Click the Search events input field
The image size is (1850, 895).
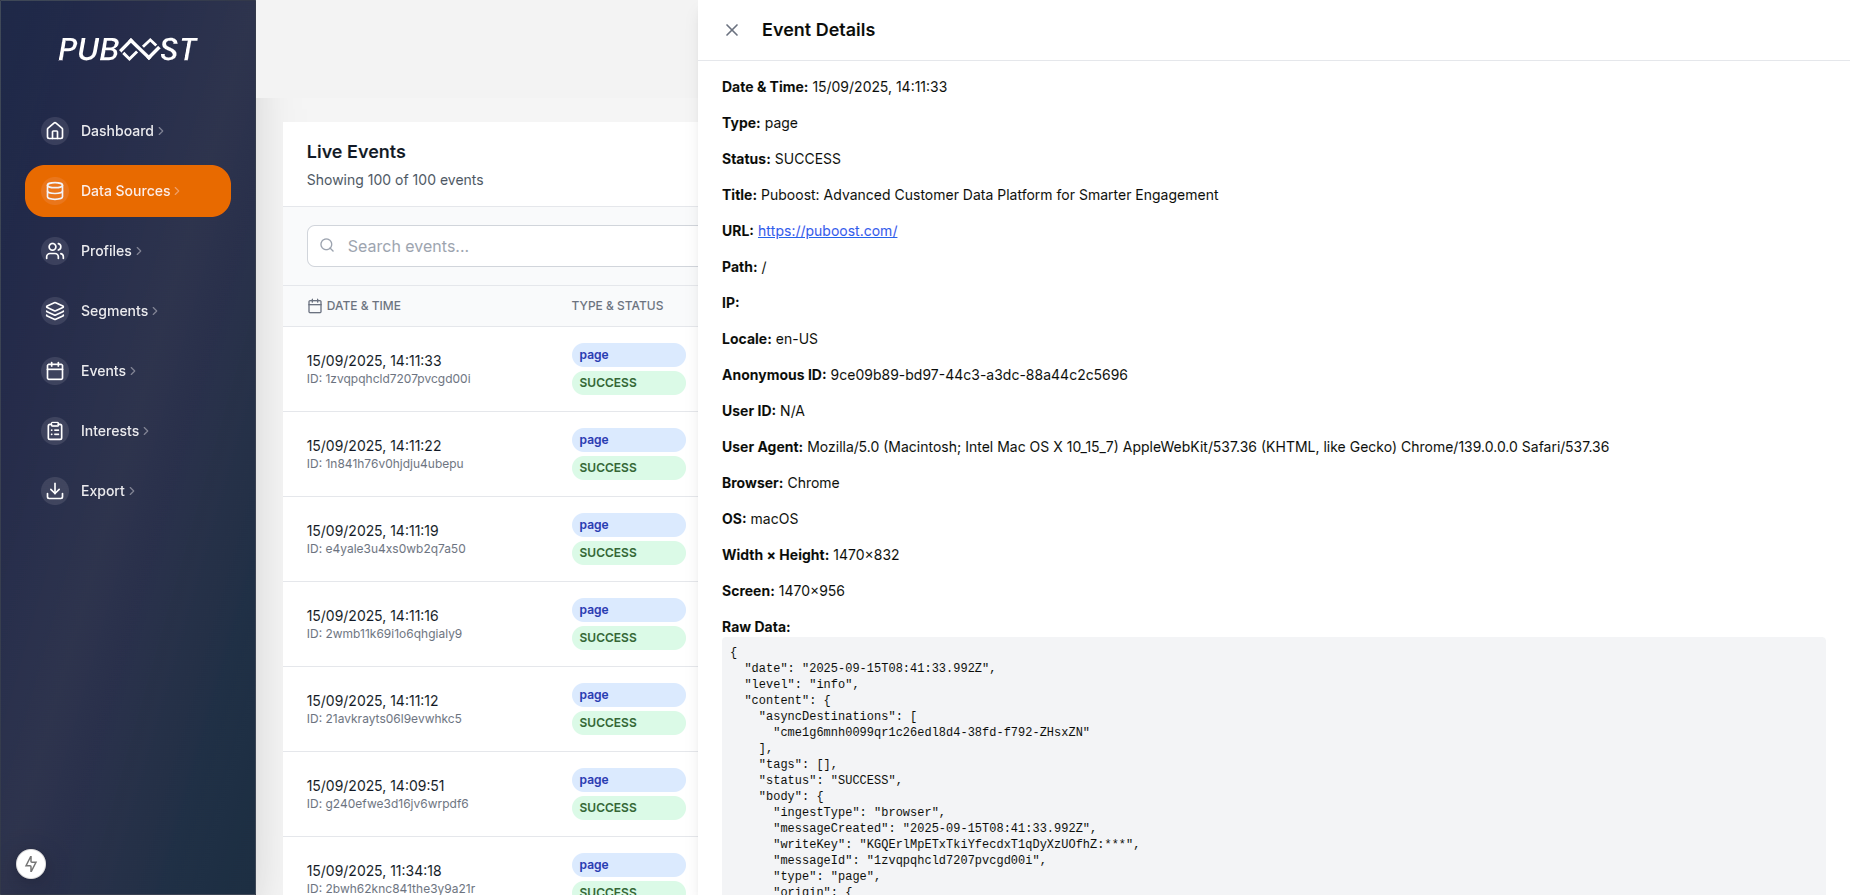[510, 246]
